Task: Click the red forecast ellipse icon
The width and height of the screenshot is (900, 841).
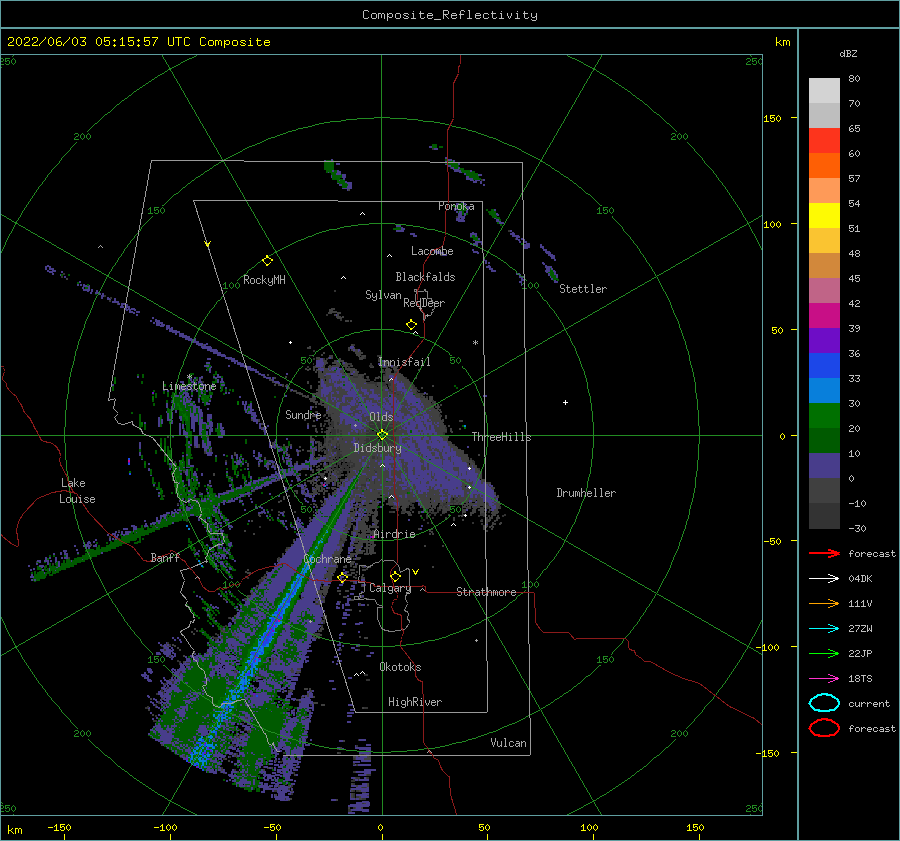Action: tap(824, 728)
